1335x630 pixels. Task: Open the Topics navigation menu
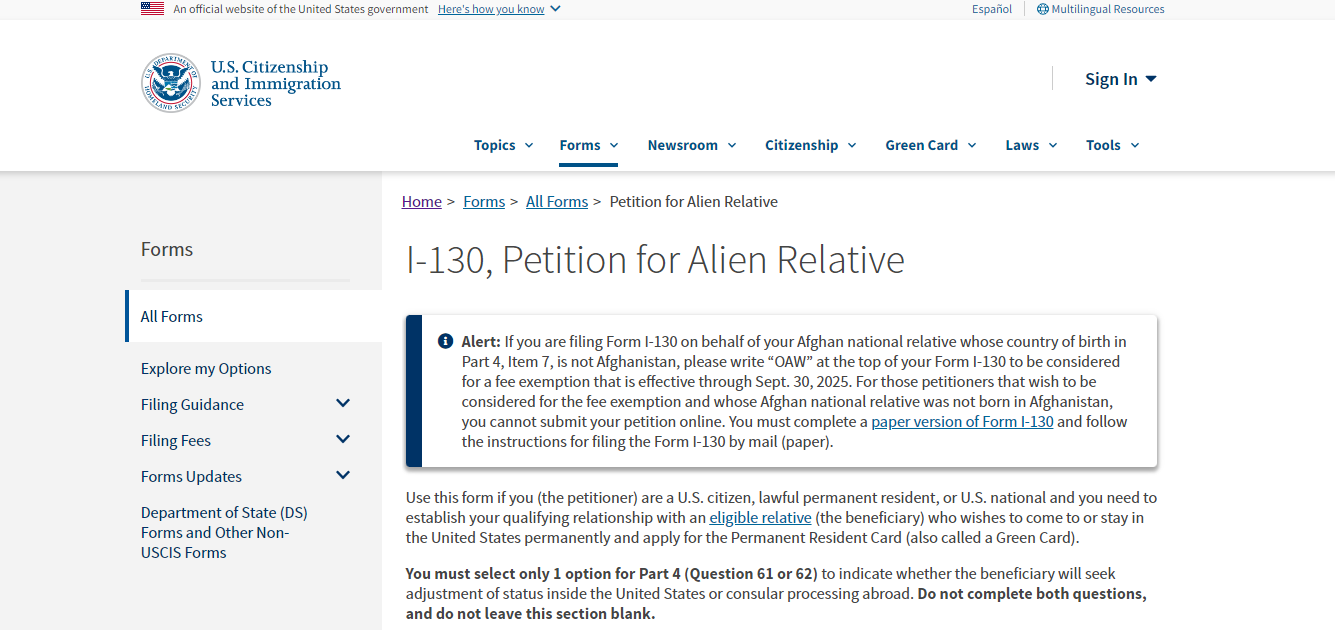click(x=503, y=145)
